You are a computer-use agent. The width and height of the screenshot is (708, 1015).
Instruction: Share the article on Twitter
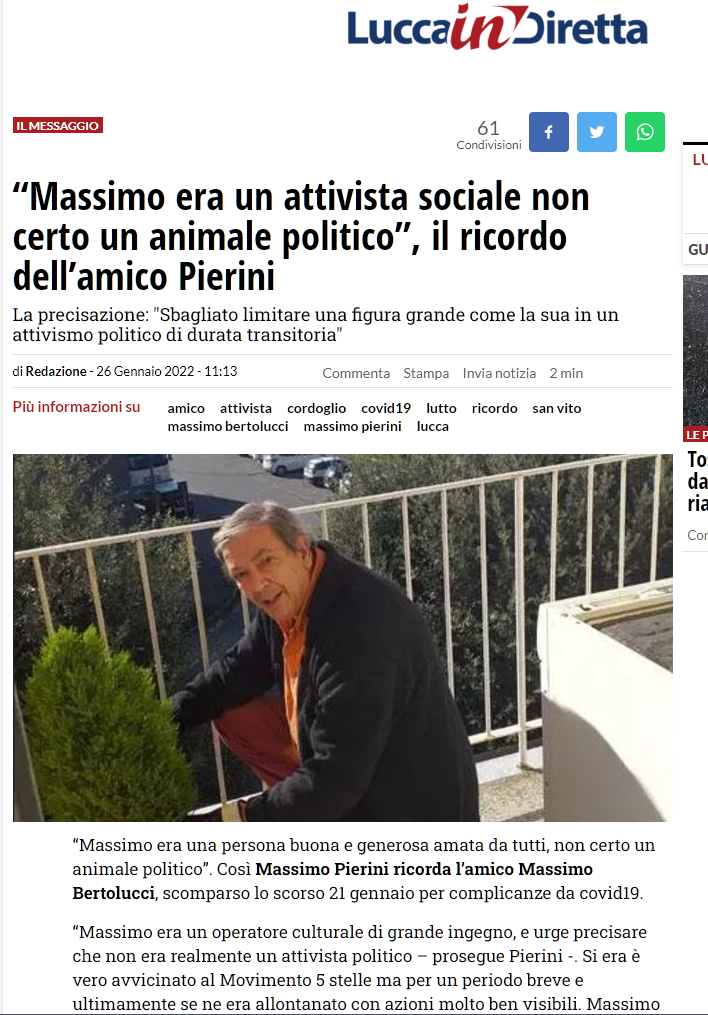[x=597, y=132]
